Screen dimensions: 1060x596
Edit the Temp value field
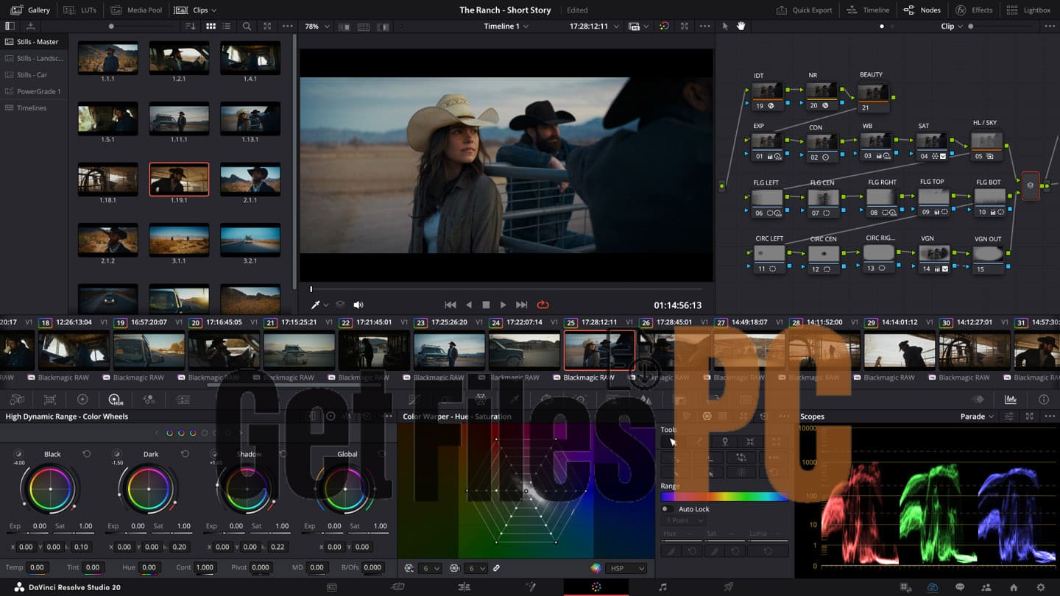(37, 568)
